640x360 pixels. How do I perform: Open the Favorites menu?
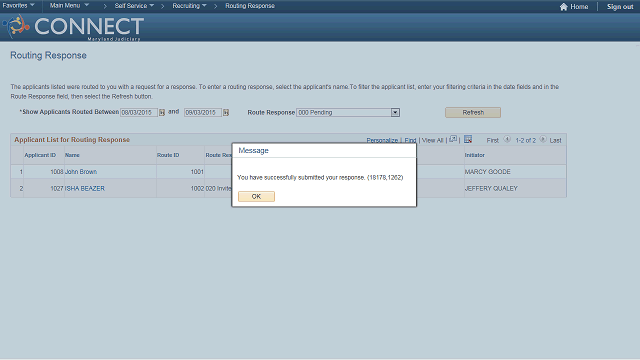pyautogui.click(x=18, y=6)
